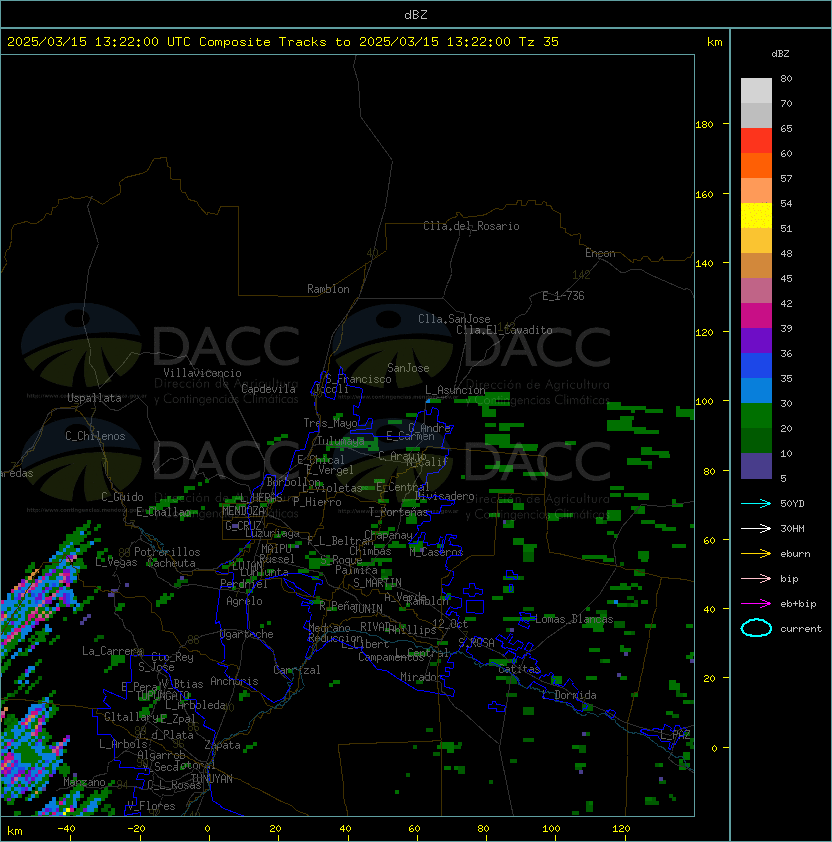Click the 'km' label at top right
Image resolution: width=832 pixels, height=842 pixels.
715,42
